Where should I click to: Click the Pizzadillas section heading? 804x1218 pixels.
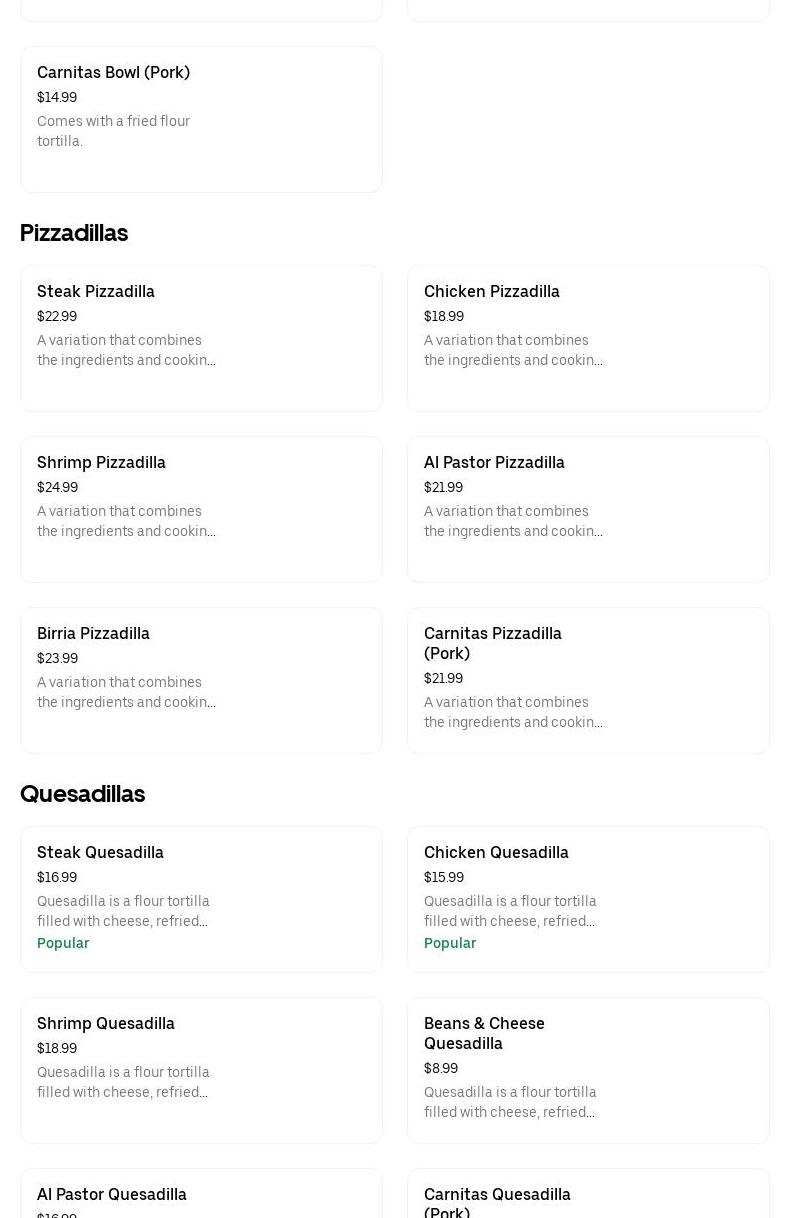(x=74, y=233)
